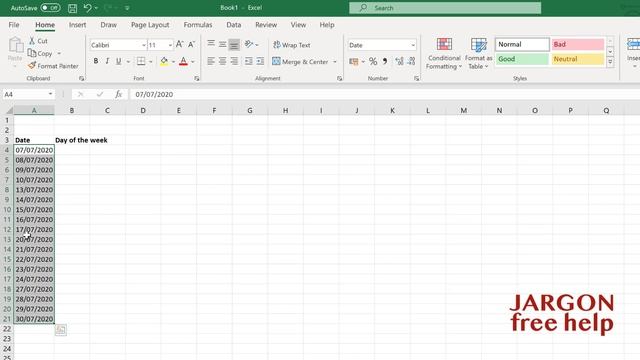Click Accounting Number Format icon
Screen dimensions: 640x360
(353, 61)
